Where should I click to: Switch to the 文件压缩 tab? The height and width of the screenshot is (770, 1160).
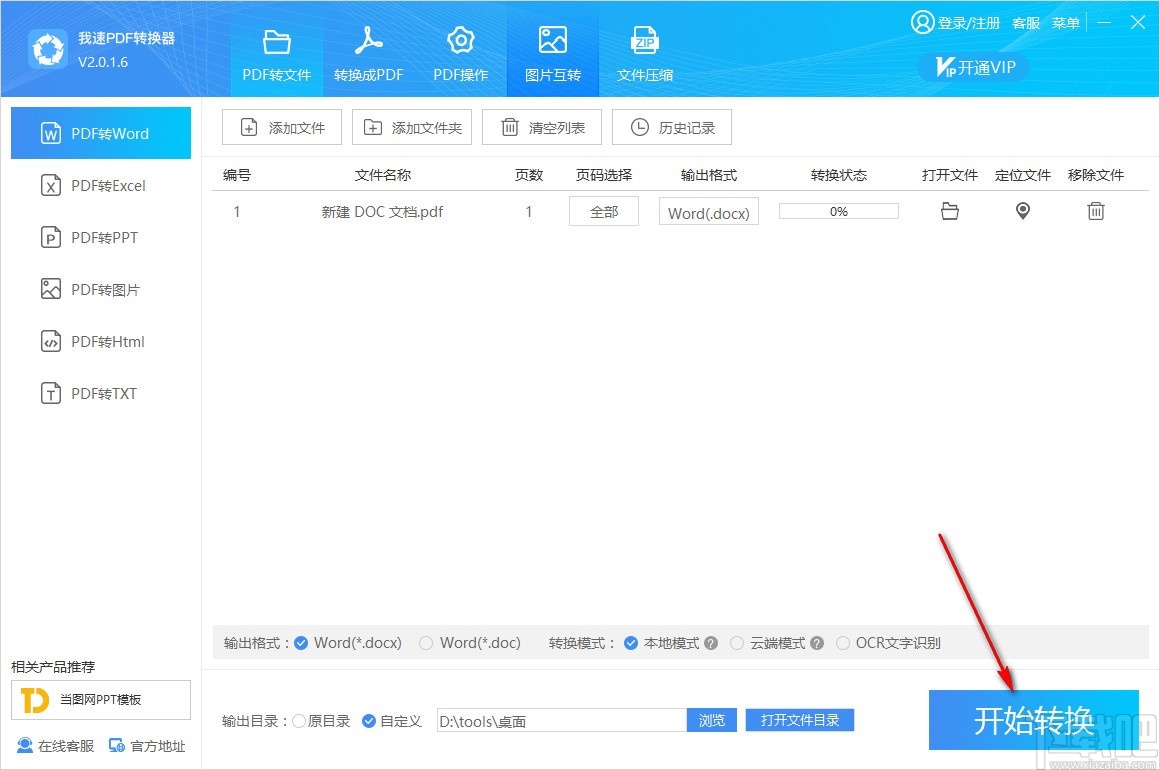pyautogui.click(x=645, y=50)
